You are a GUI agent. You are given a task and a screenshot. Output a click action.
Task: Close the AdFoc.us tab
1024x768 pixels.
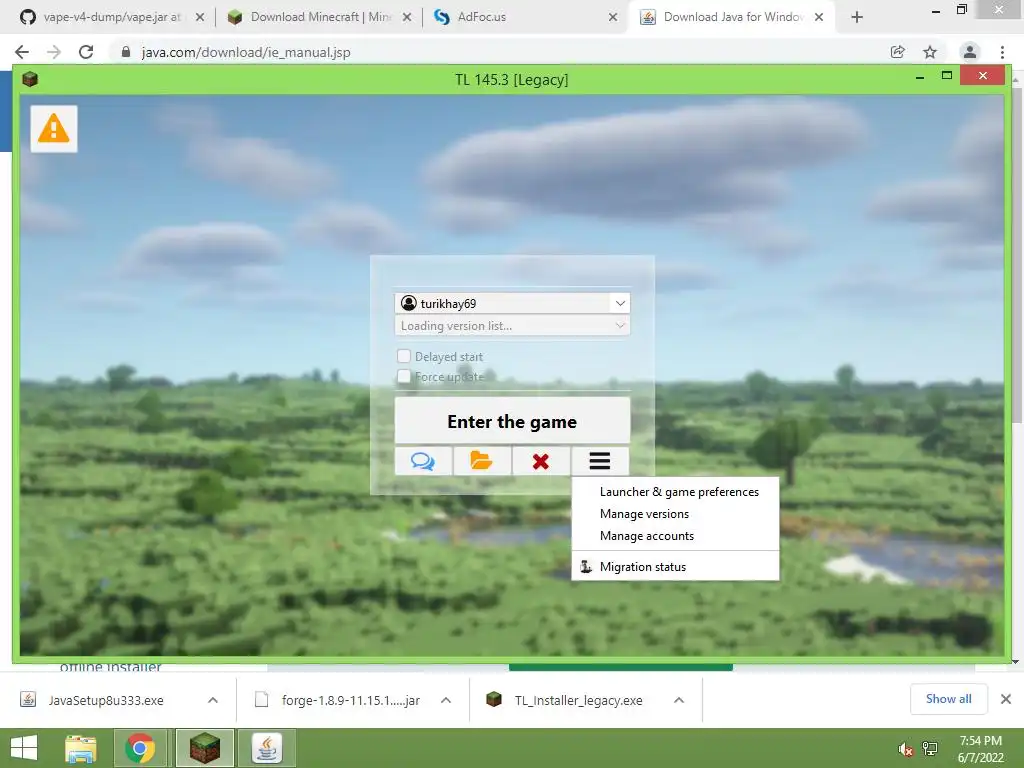pos(613,17)
